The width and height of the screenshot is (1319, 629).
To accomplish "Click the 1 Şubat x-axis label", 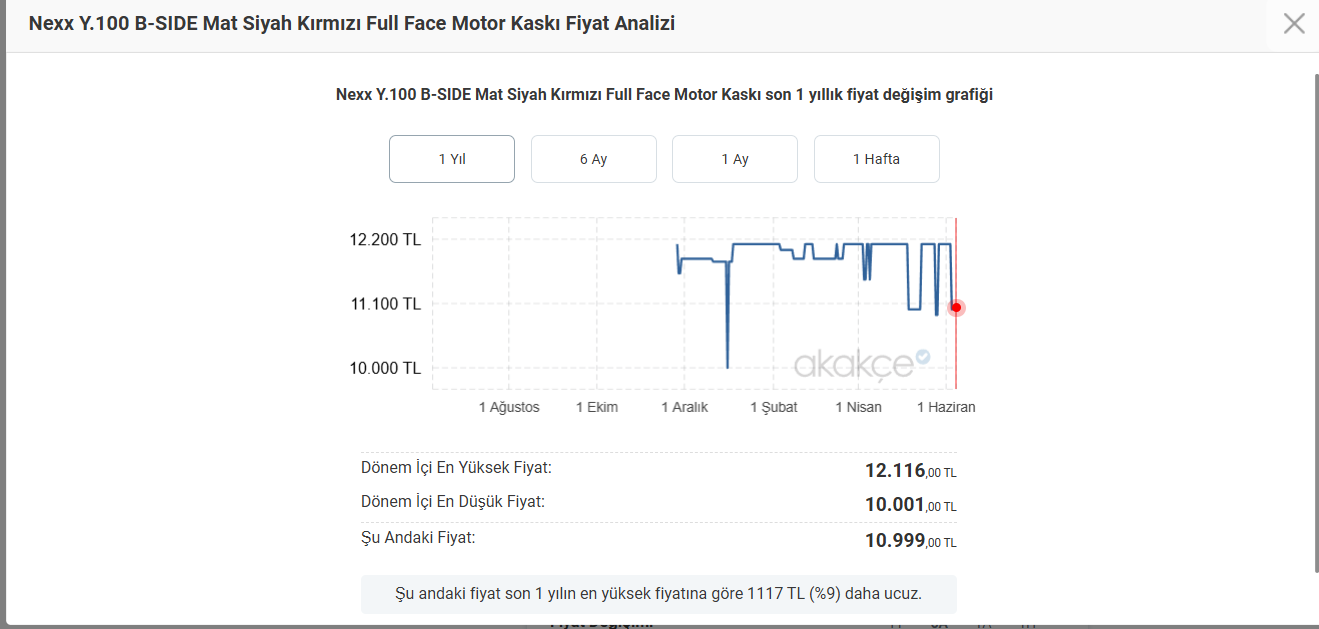I will (774, 407).
